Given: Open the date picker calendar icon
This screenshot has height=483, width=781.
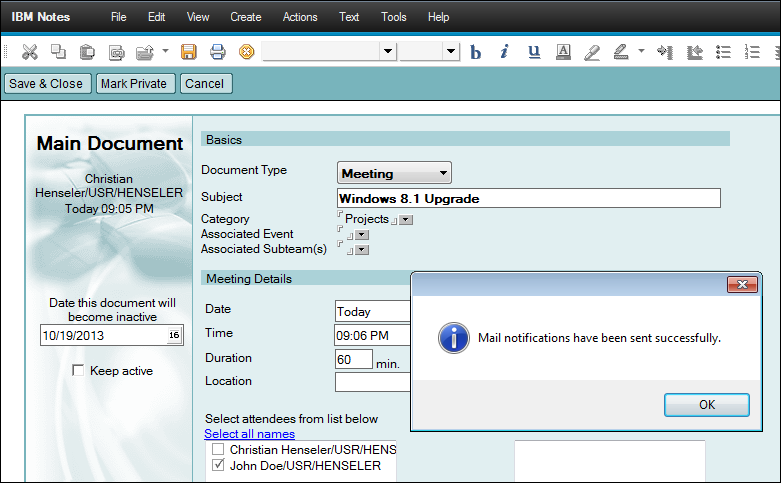Looking at the screenshot, I should point(173,335).
